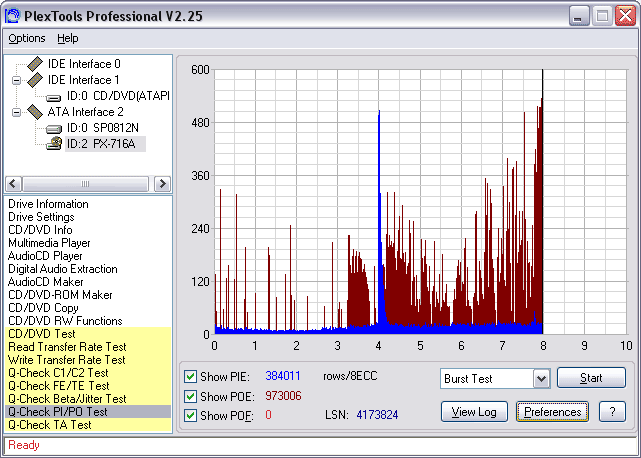The height and width of the screenshot is (458, 641).
Task: Select the IDE Interface 0 chip icon
Action: [35, 64]
